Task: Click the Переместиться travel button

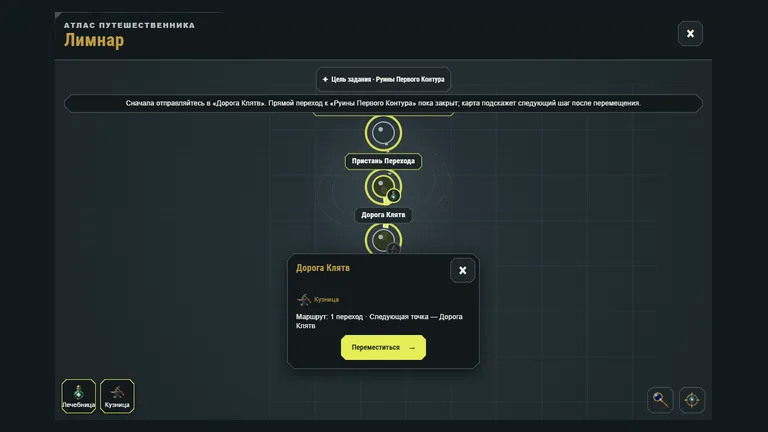Action: (x=383, y=347)
